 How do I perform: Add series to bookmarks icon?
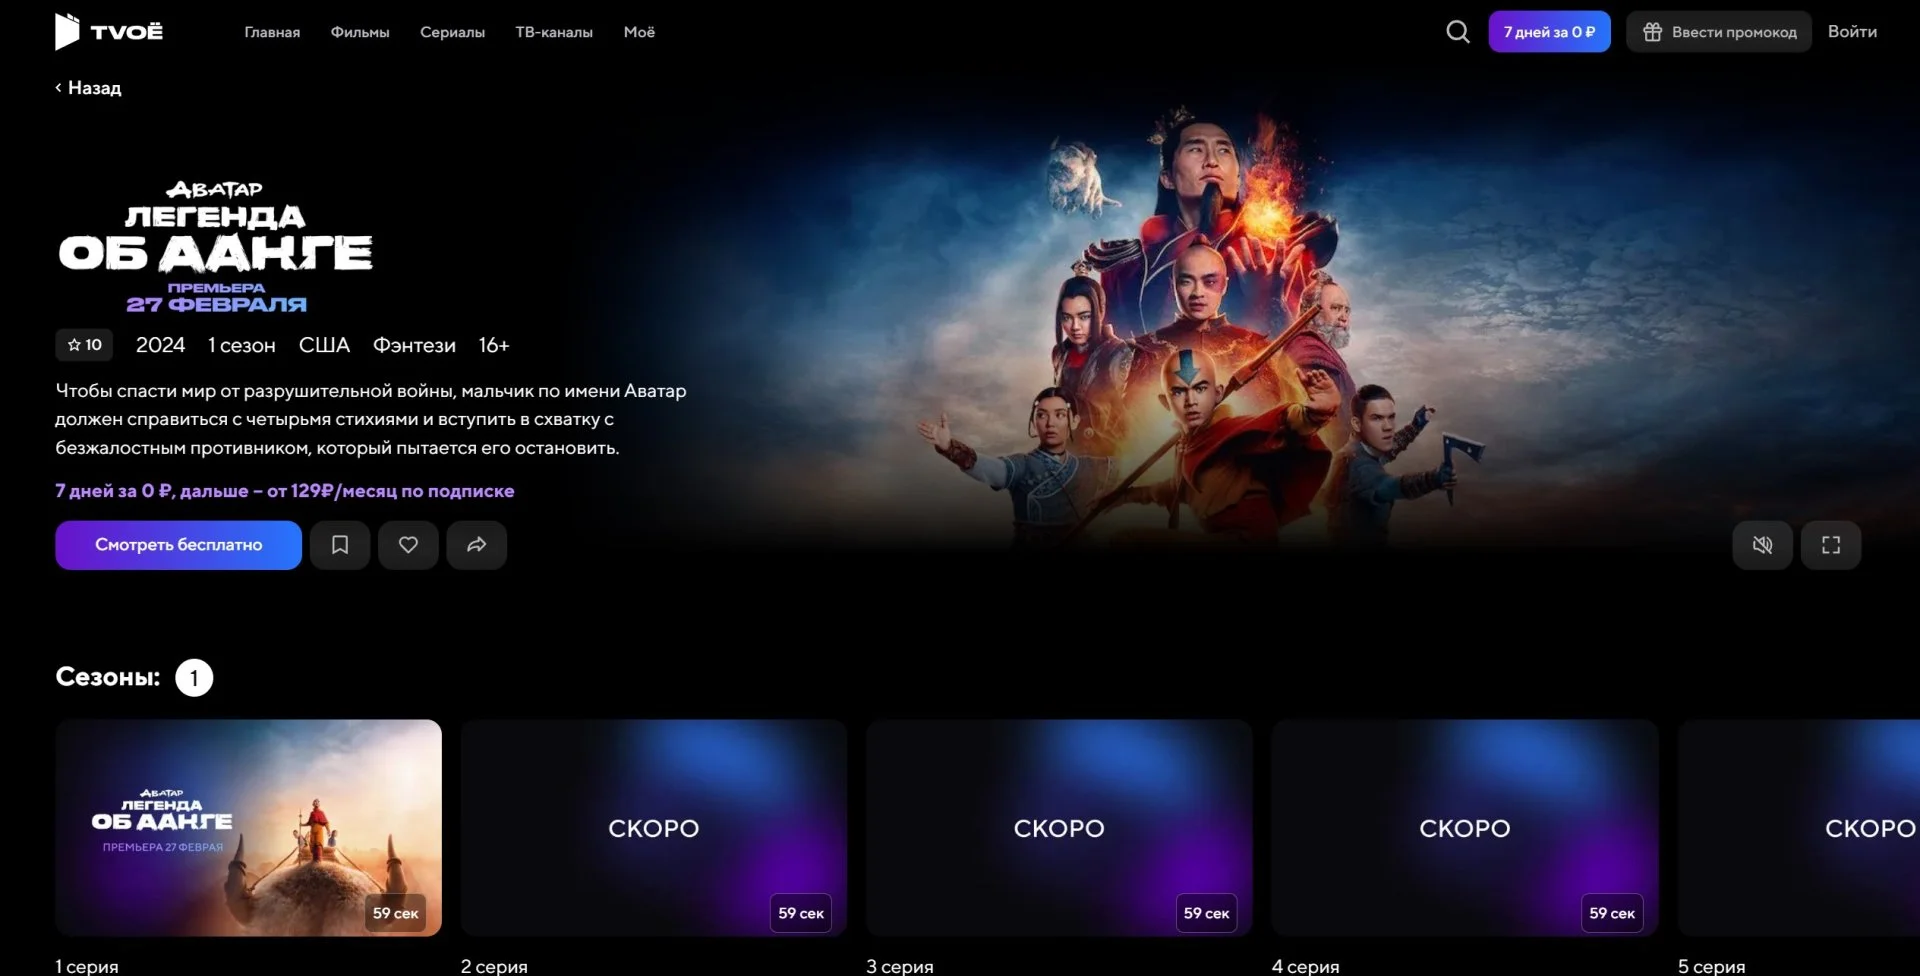(x=340, y=545)
